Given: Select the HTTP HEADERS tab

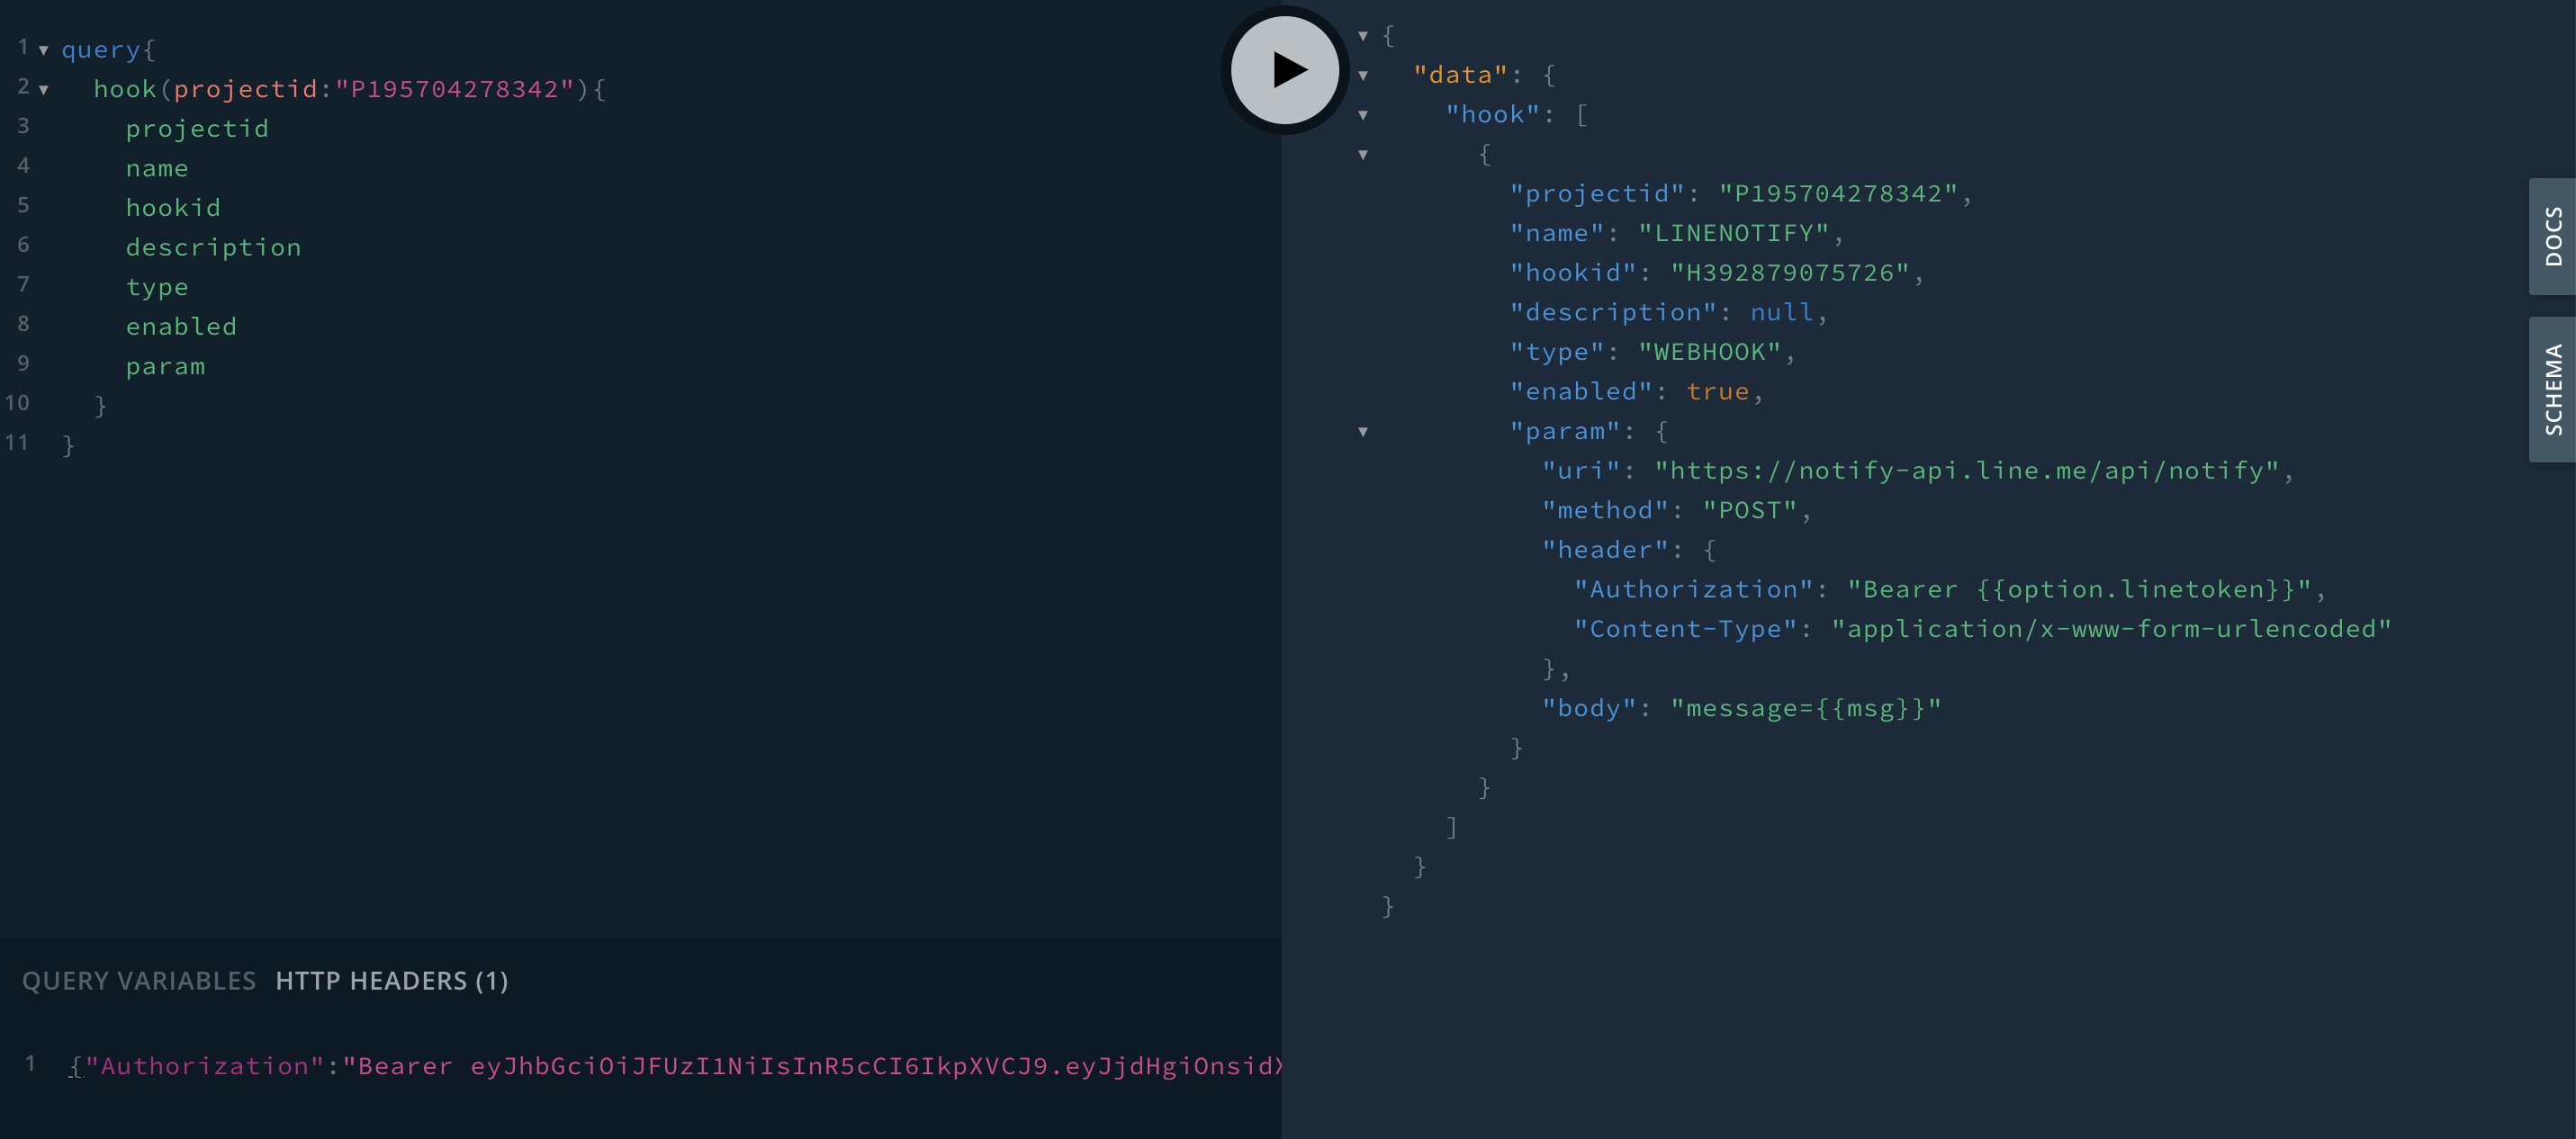Looking at the screenshot, I should (x=391, y=980).
